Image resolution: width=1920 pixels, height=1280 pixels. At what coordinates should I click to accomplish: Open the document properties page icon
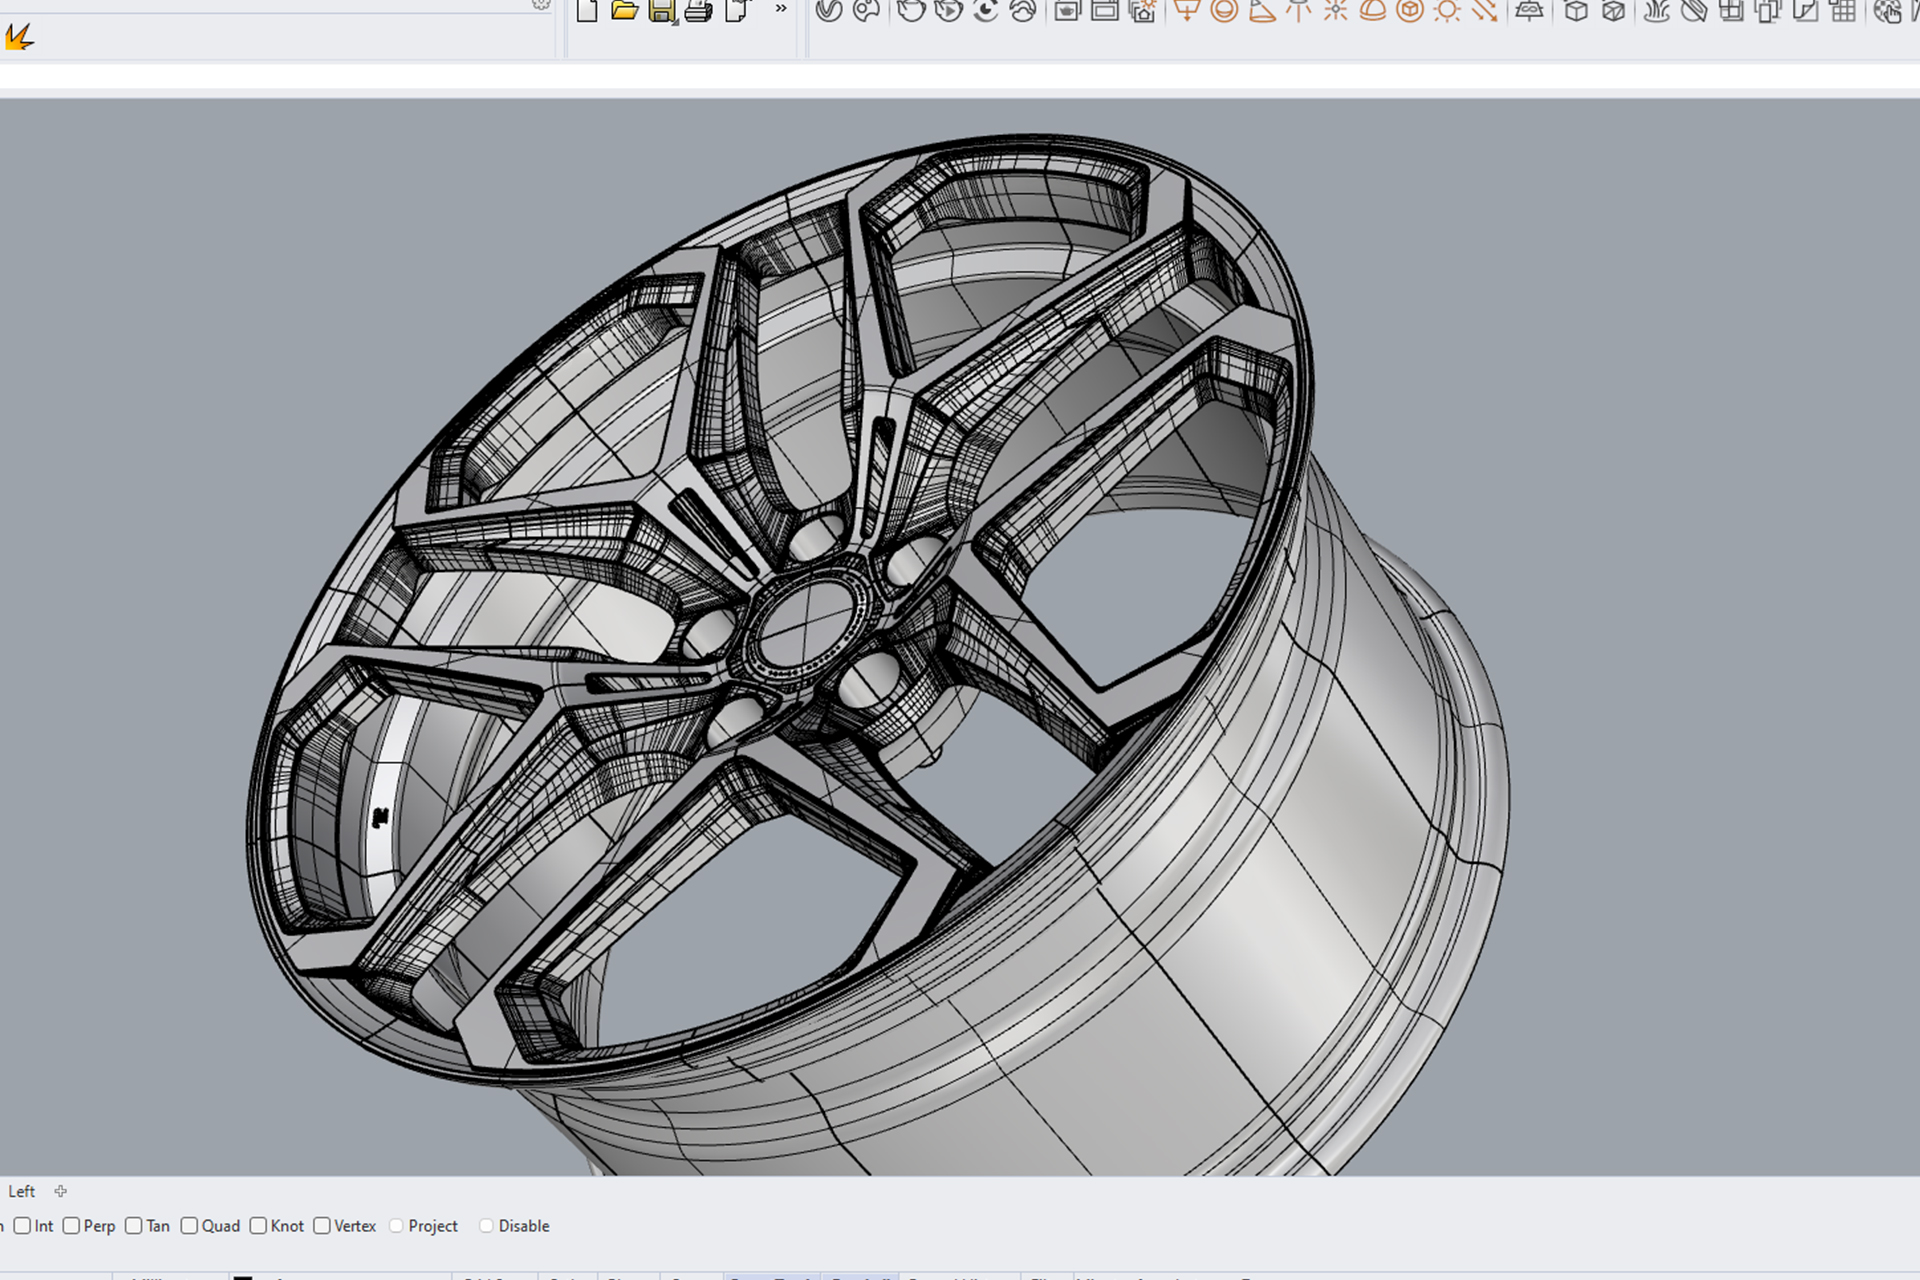point(737,11)
